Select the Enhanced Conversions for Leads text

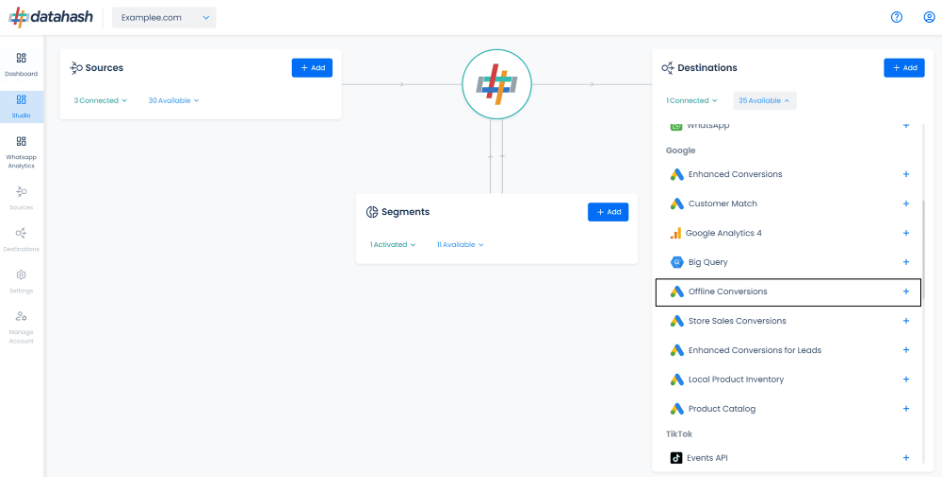click(x=754, y=350)
